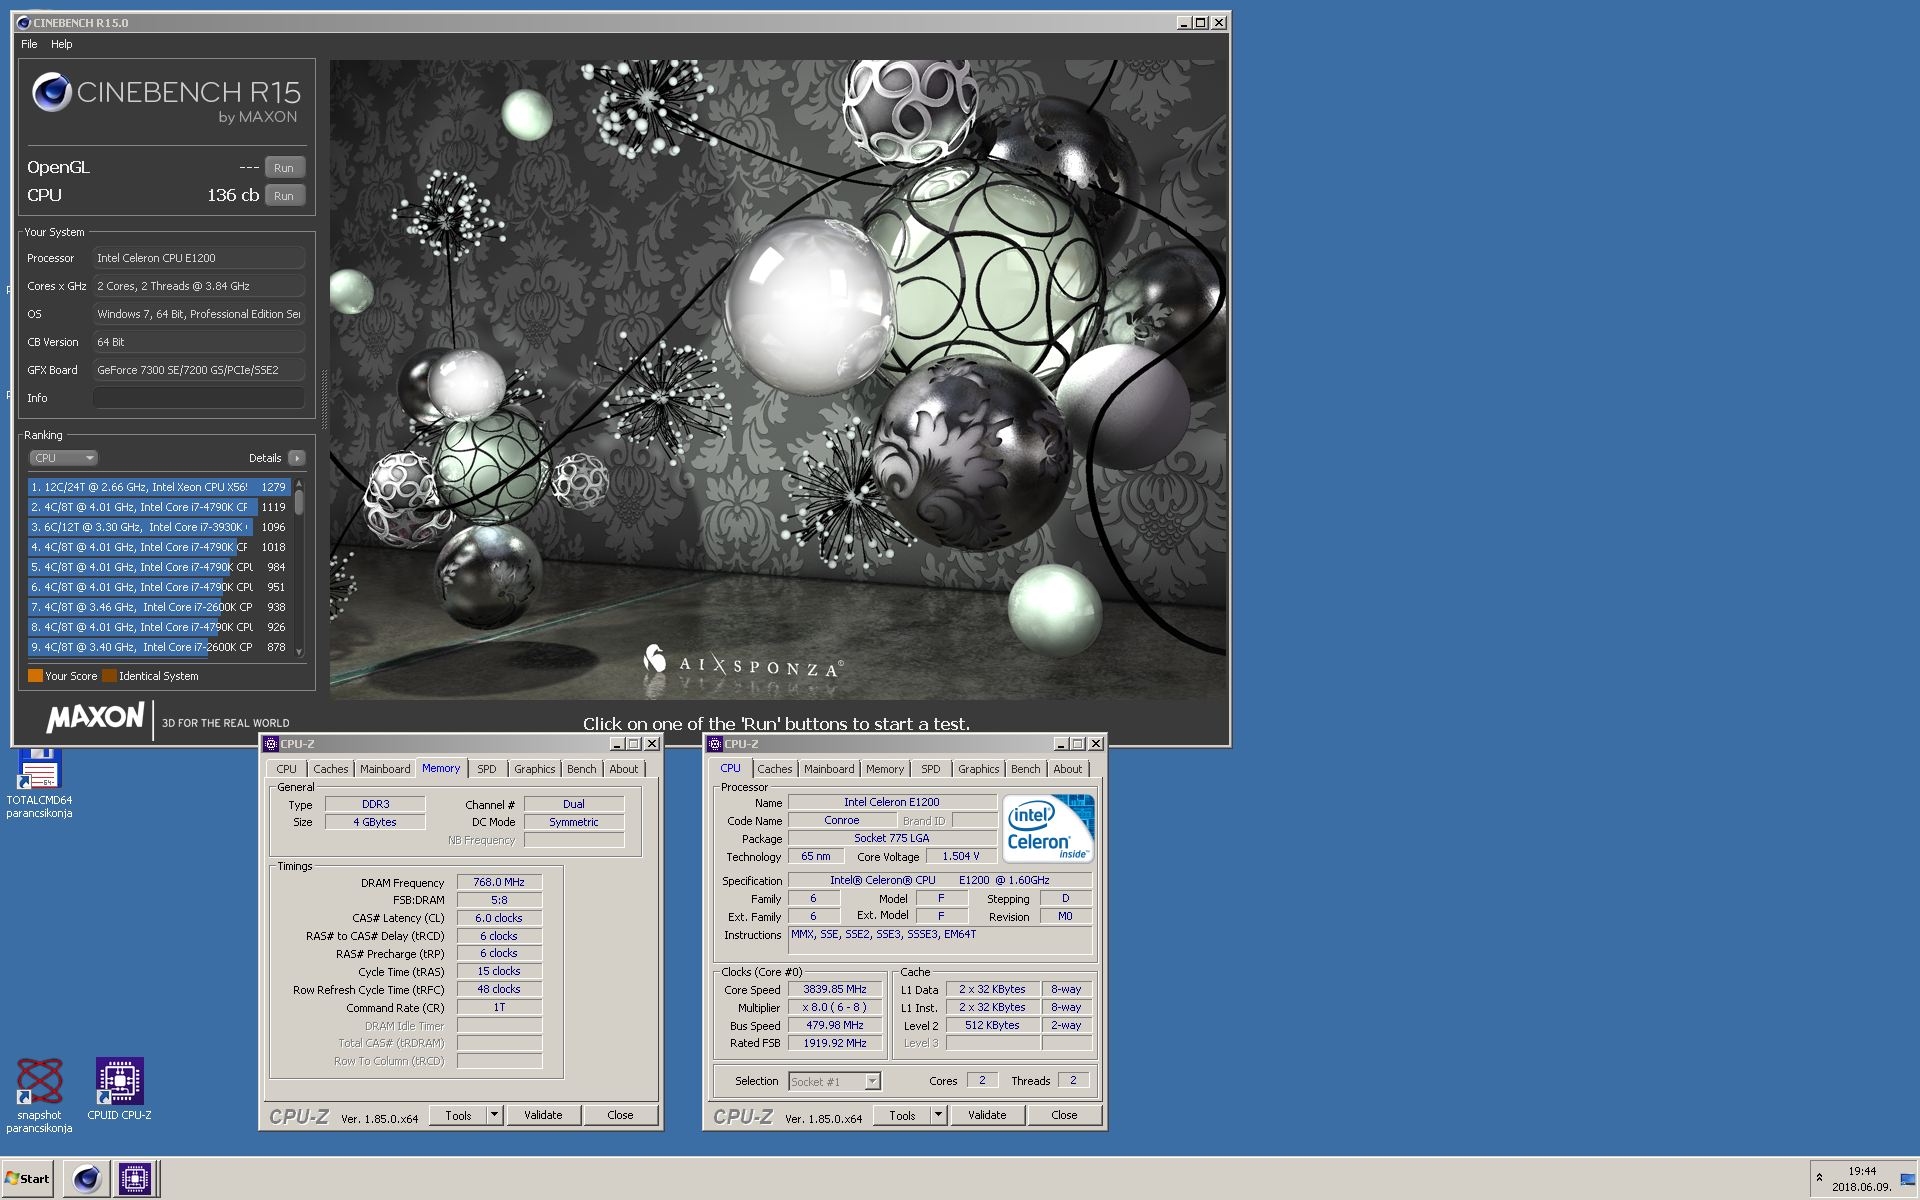Open the Socket #1 selection dropdown

835,1081
